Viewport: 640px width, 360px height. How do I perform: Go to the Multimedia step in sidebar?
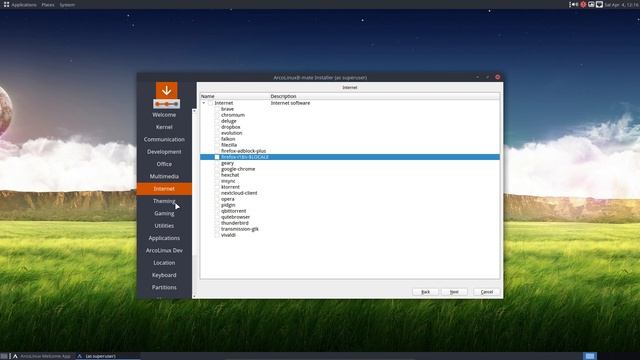click(164, 176)
